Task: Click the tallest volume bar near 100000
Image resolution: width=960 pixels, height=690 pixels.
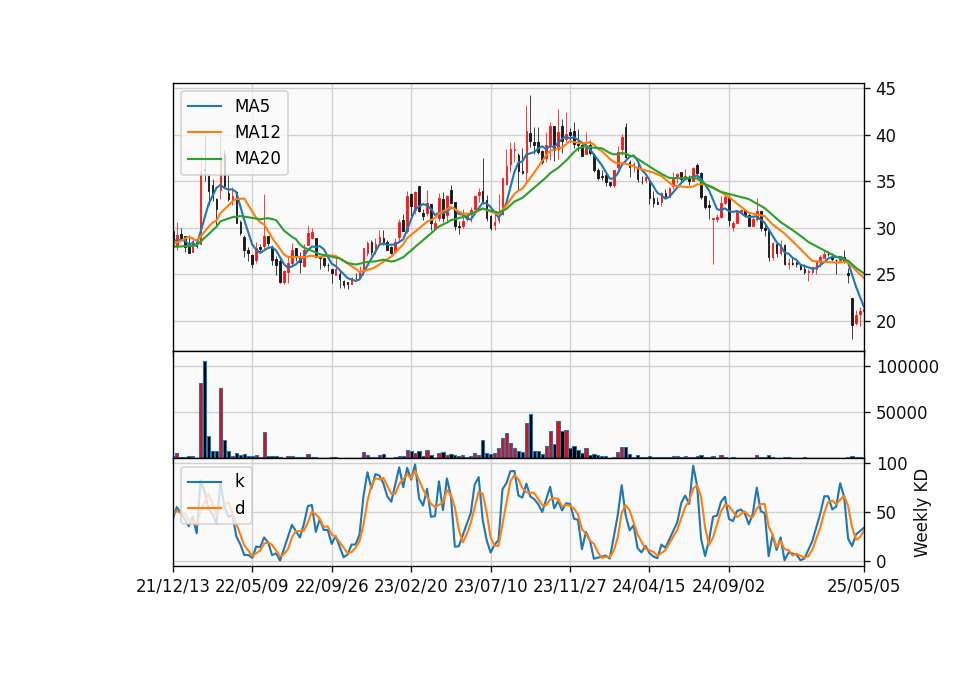Action: (205, 410)
